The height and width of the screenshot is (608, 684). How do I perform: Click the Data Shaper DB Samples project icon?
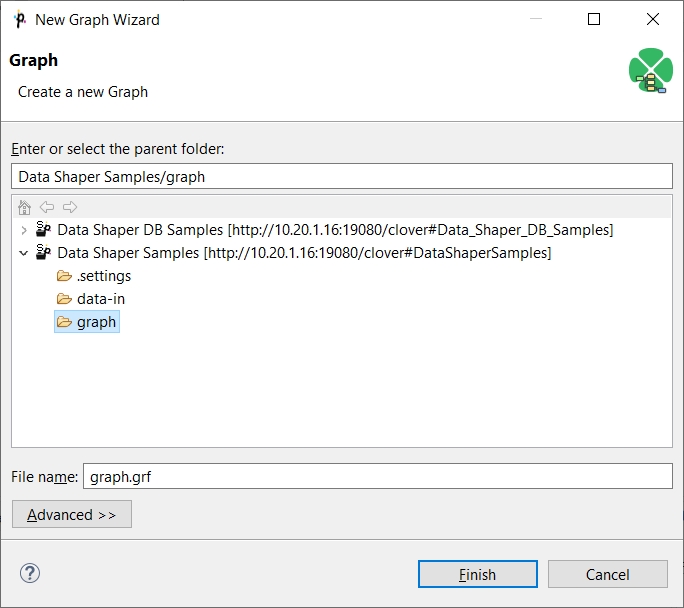tap(43, 229)
